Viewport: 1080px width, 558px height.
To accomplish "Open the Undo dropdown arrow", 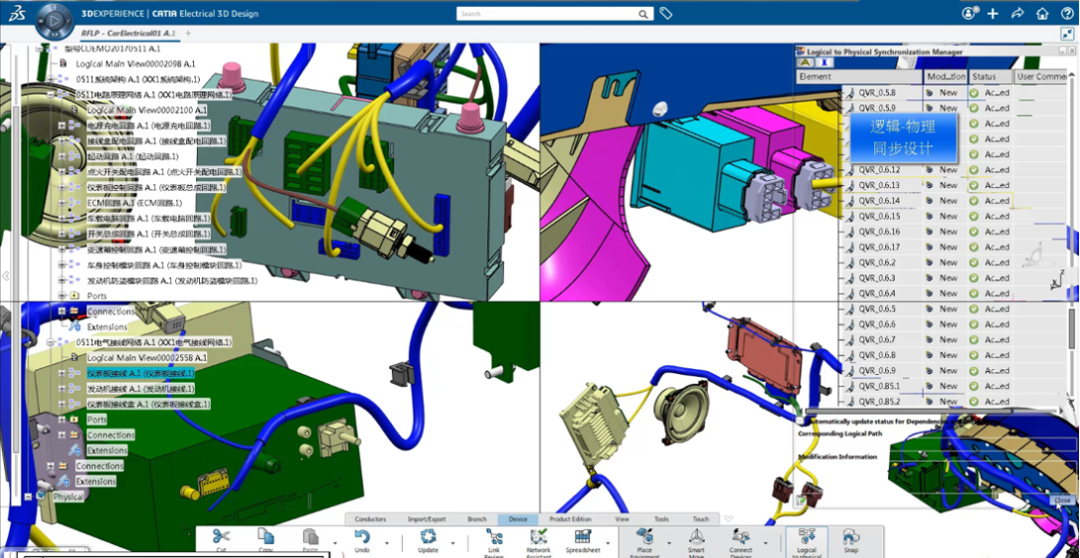I will (x=386, y=543).
